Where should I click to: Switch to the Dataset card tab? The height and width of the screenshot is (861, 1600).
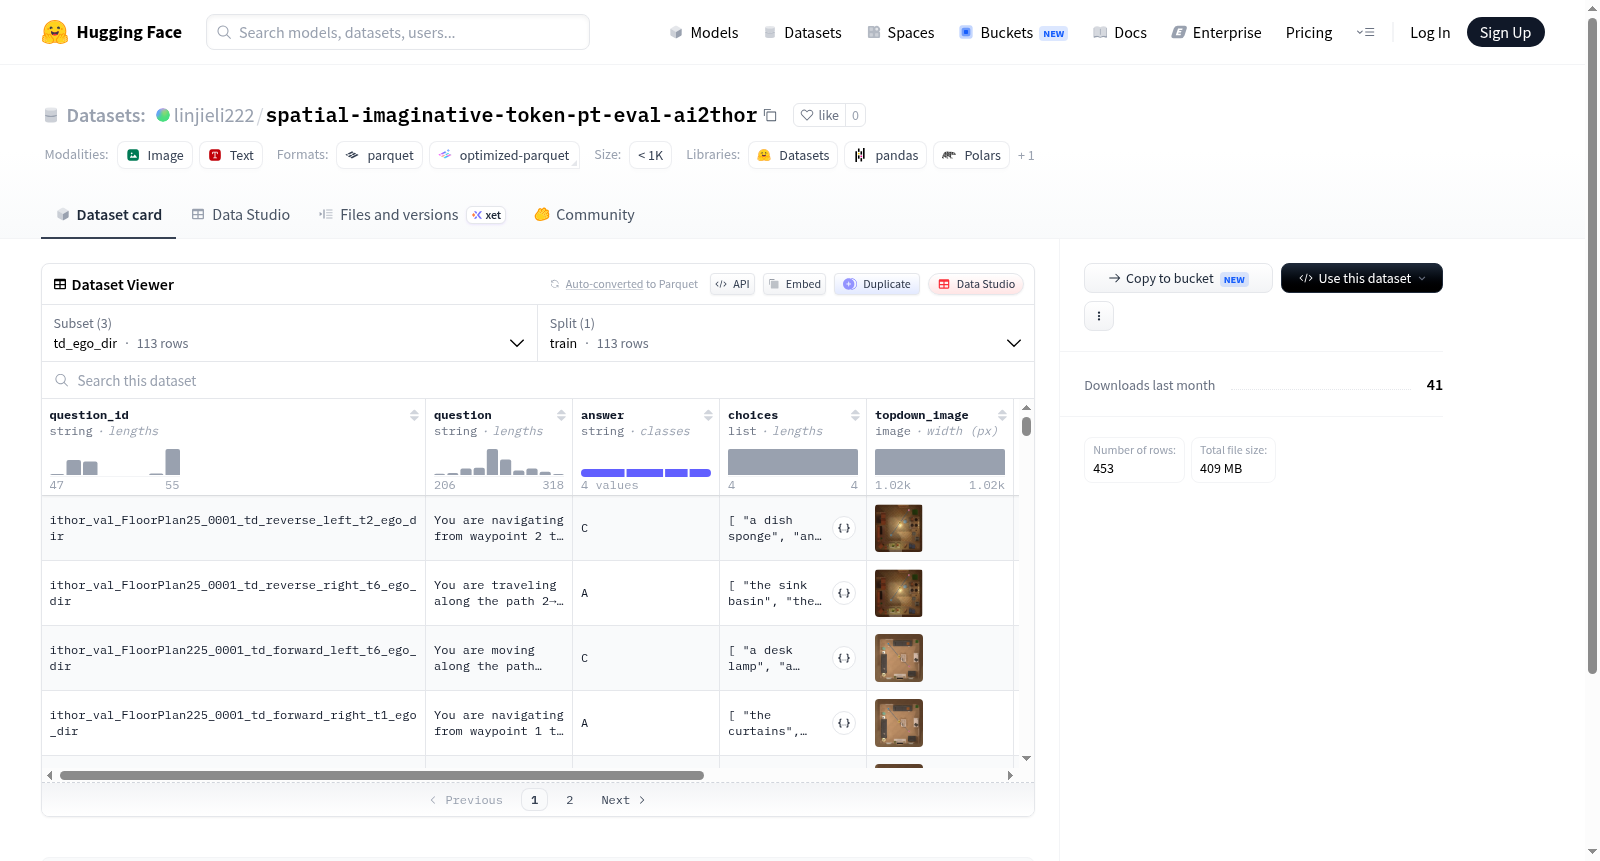pyautogui.click(x=109, y=215)
